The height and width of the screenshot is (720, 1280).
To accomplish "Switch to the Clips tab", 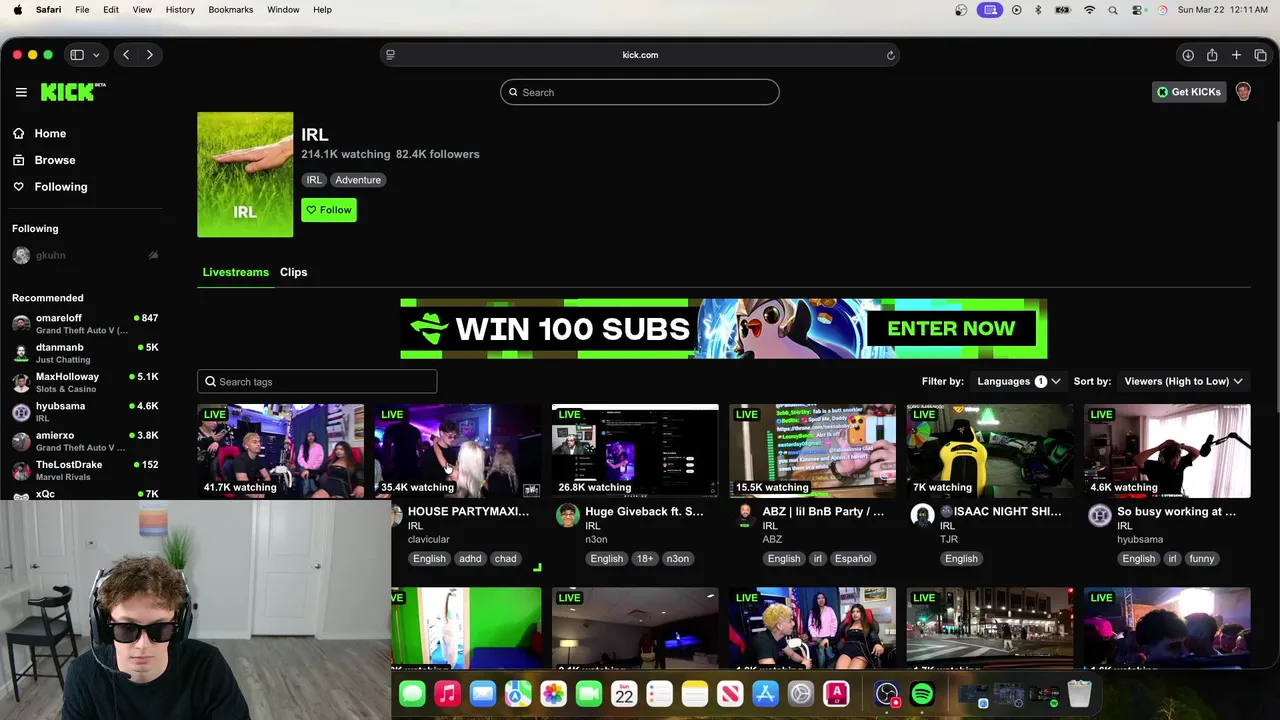I will [293, 272].
